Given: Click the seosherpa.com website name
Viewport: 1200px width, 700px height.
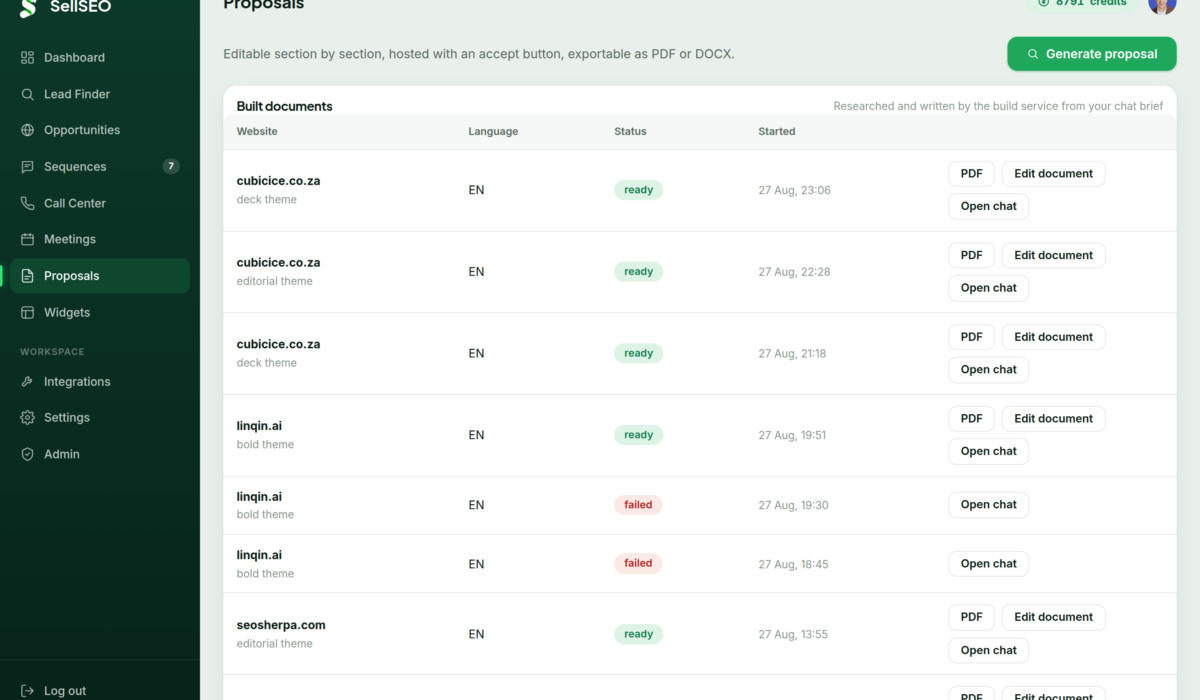Looking at the screenshot, I should click(x=281, y=625).
